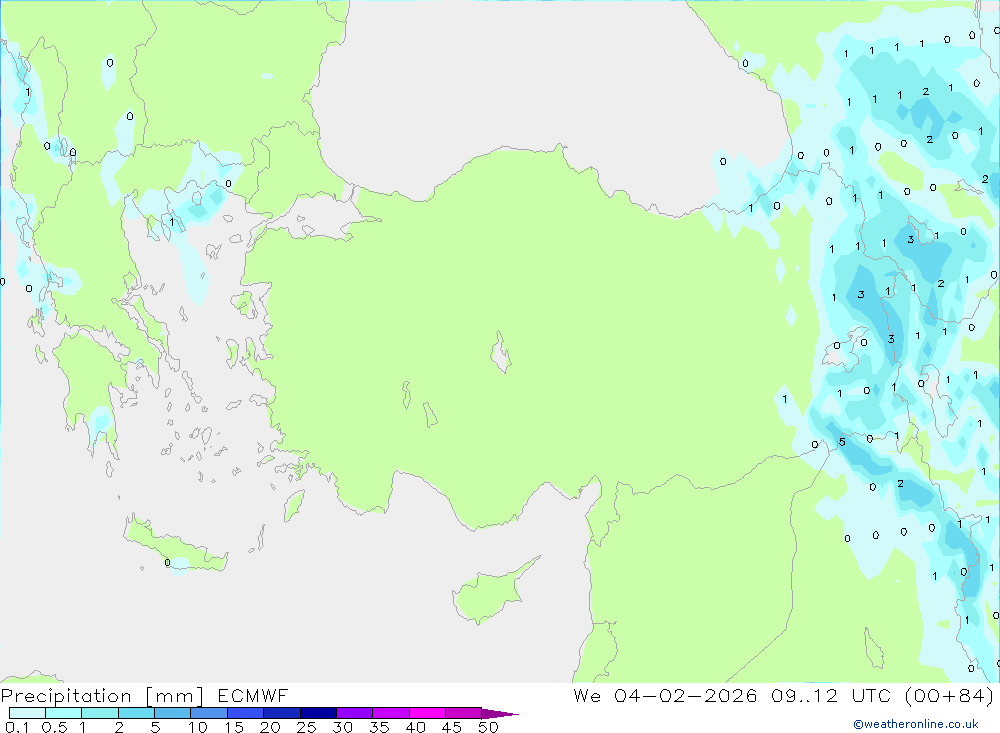Click the '0.5' legend scale label
The height and width of the screenshot is (733, 1000).
pos(54,727)
